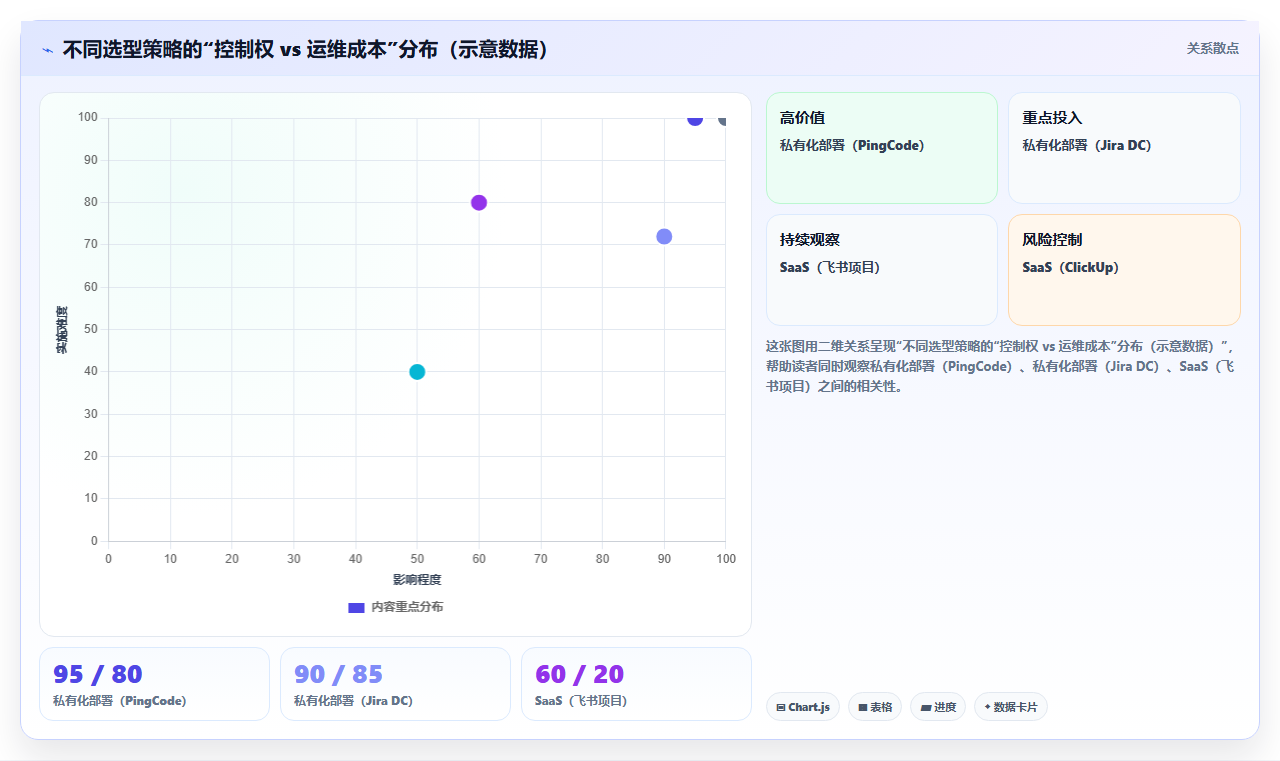The image size is (1280, 761).
Task: Open the 风险控制 ClickUp card
Action: click(1124, 270)
